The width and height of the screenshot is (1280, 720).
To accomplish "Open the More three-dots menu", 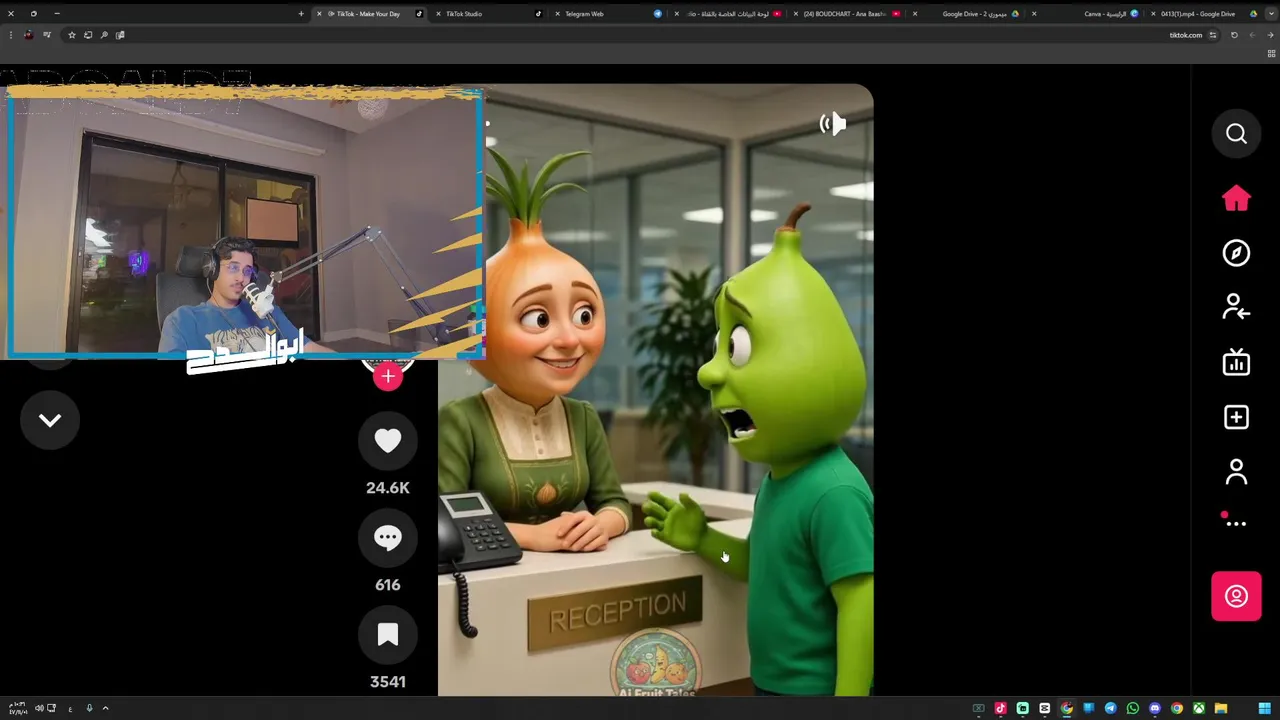I will [x=1236, y=523].
